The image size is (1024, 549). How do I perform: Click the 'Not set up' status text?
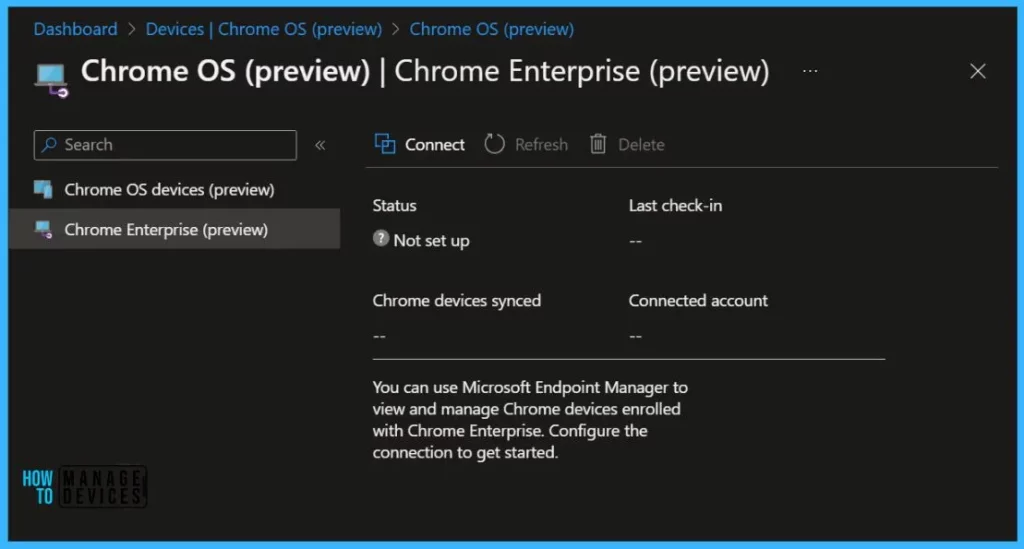431,240
